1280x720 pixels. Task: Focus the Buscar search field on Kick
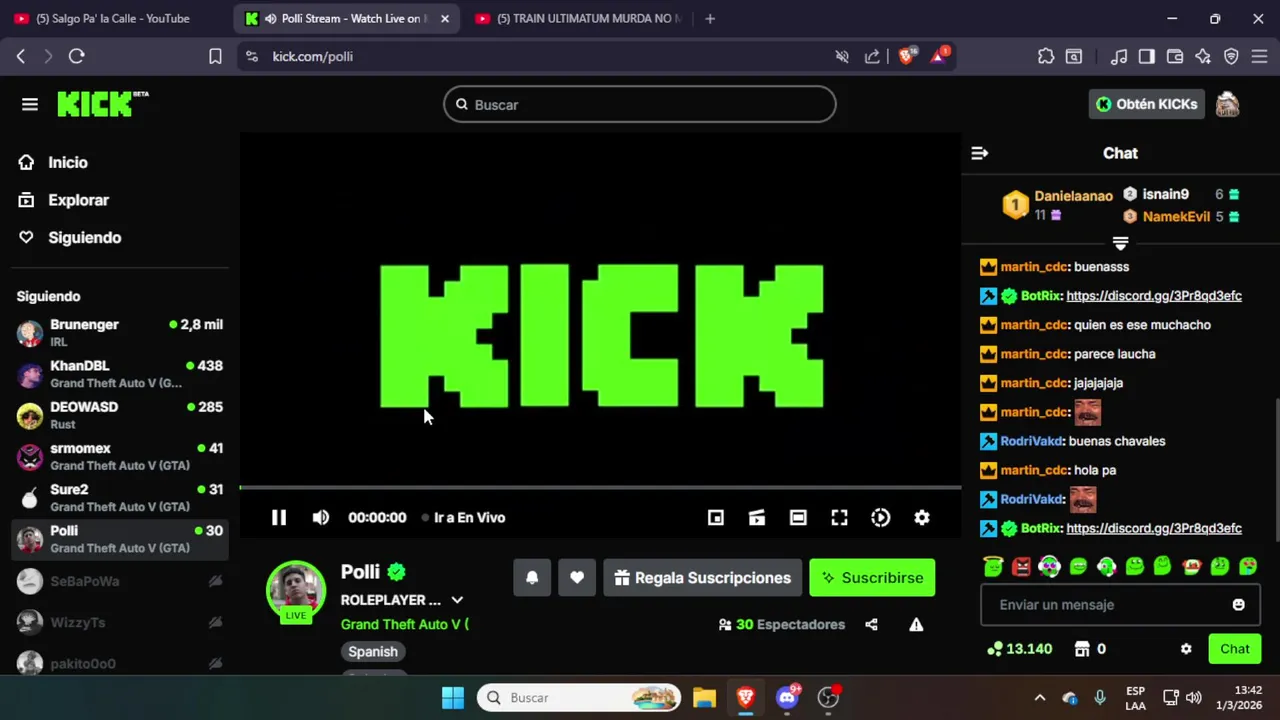(x=640, y=104)
